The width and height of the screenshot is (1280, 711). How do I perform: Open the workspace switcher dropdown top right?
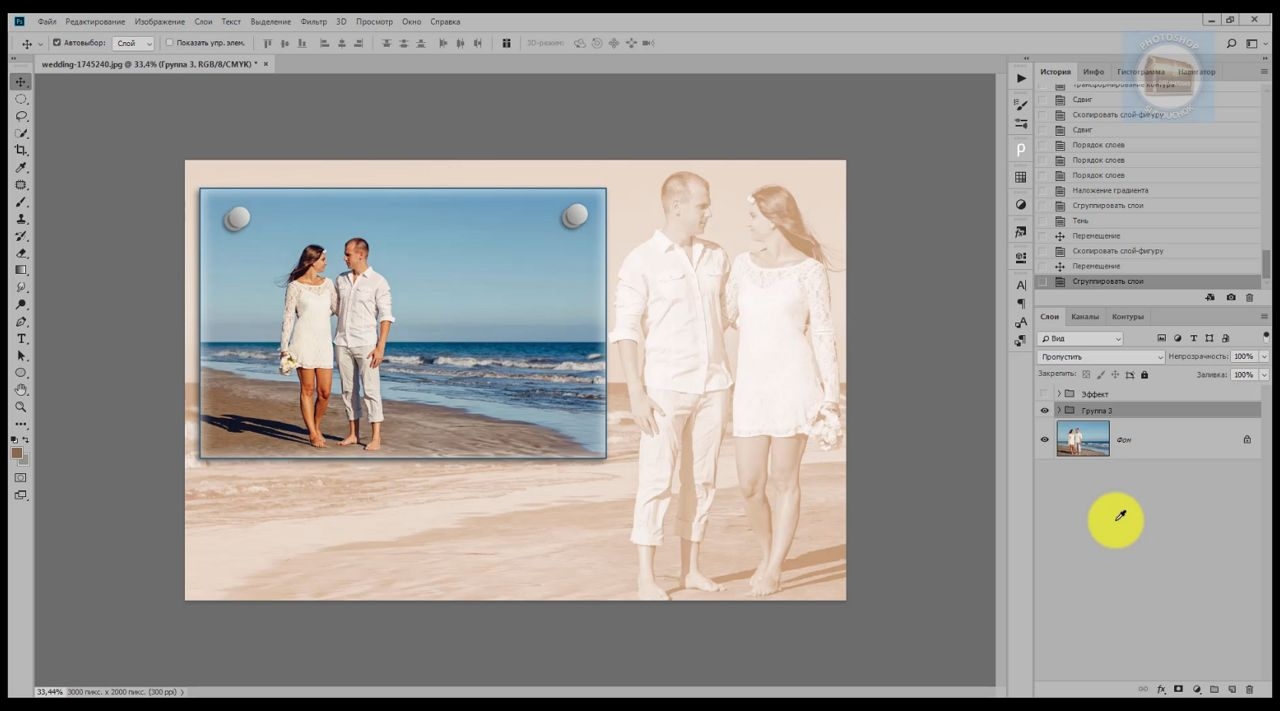(1253, 43)
